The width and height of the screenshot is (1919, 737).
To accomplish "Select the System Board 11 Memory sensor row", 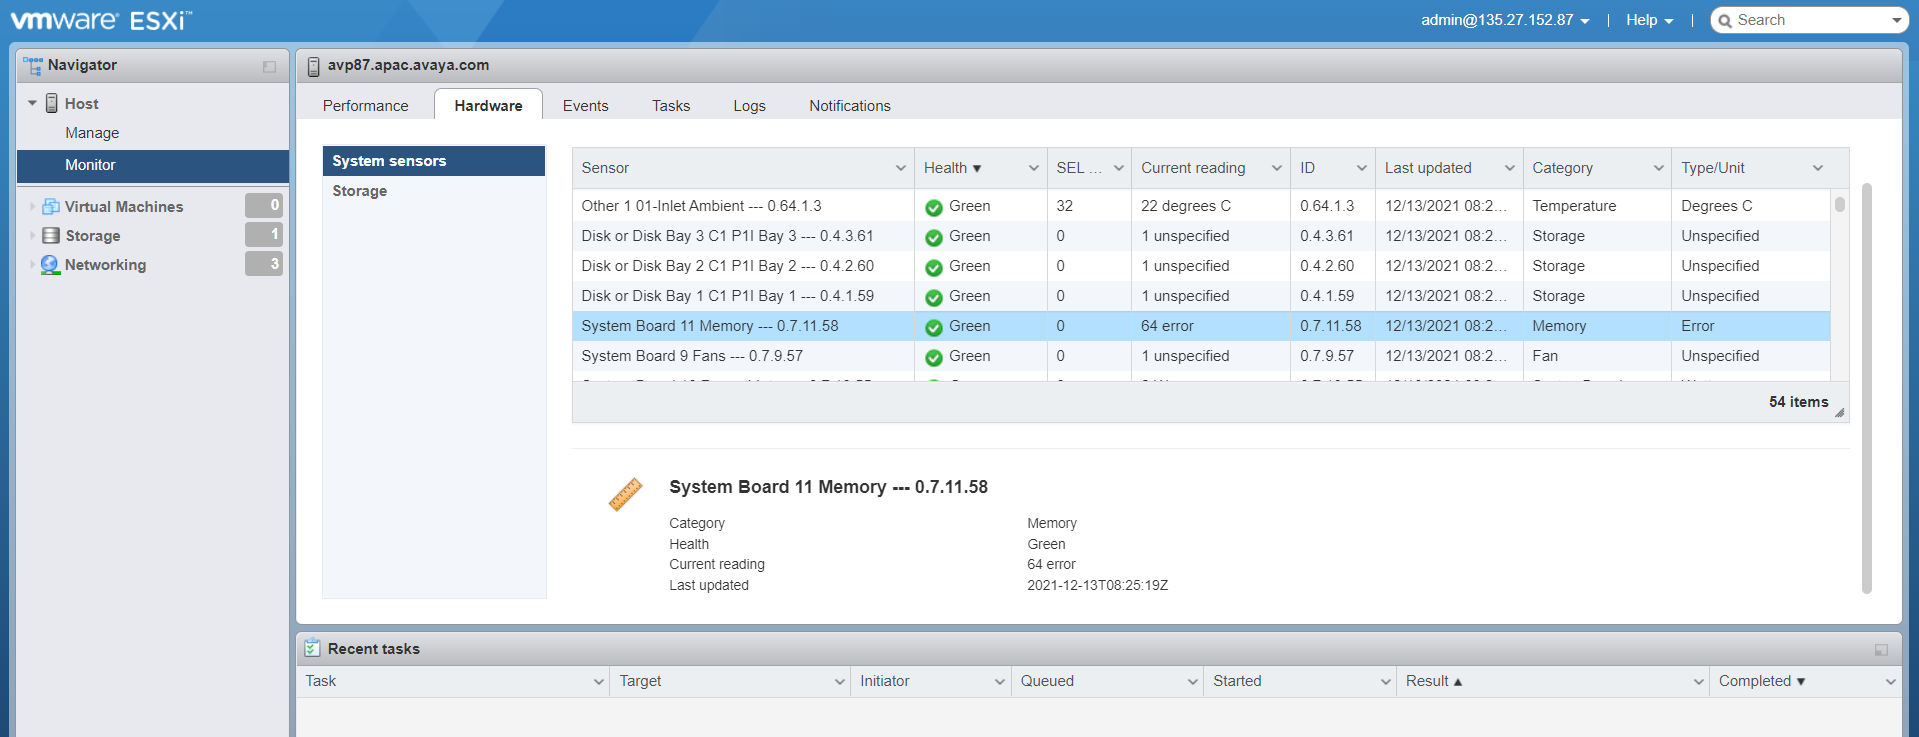I will pos(1201,326).
